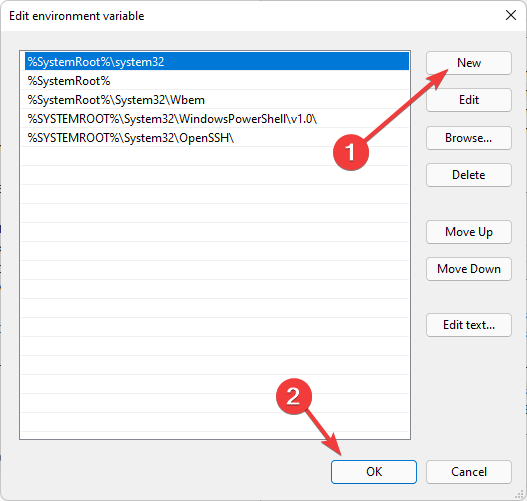Click the Edit button
This screenshot has height=501, width=527.
click(x=469, y=100)
